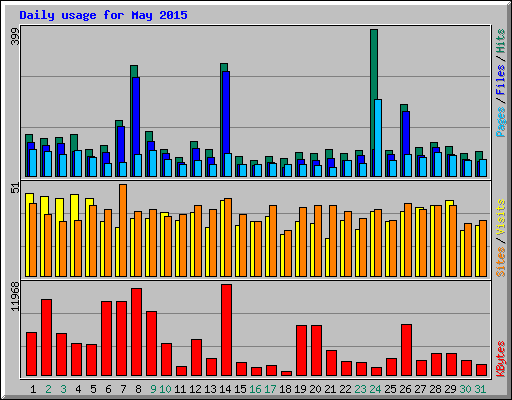This screenshot has height=400, width=512.
Task: Click day 9 on the x-axis
Action: click(x=153, y=389)
